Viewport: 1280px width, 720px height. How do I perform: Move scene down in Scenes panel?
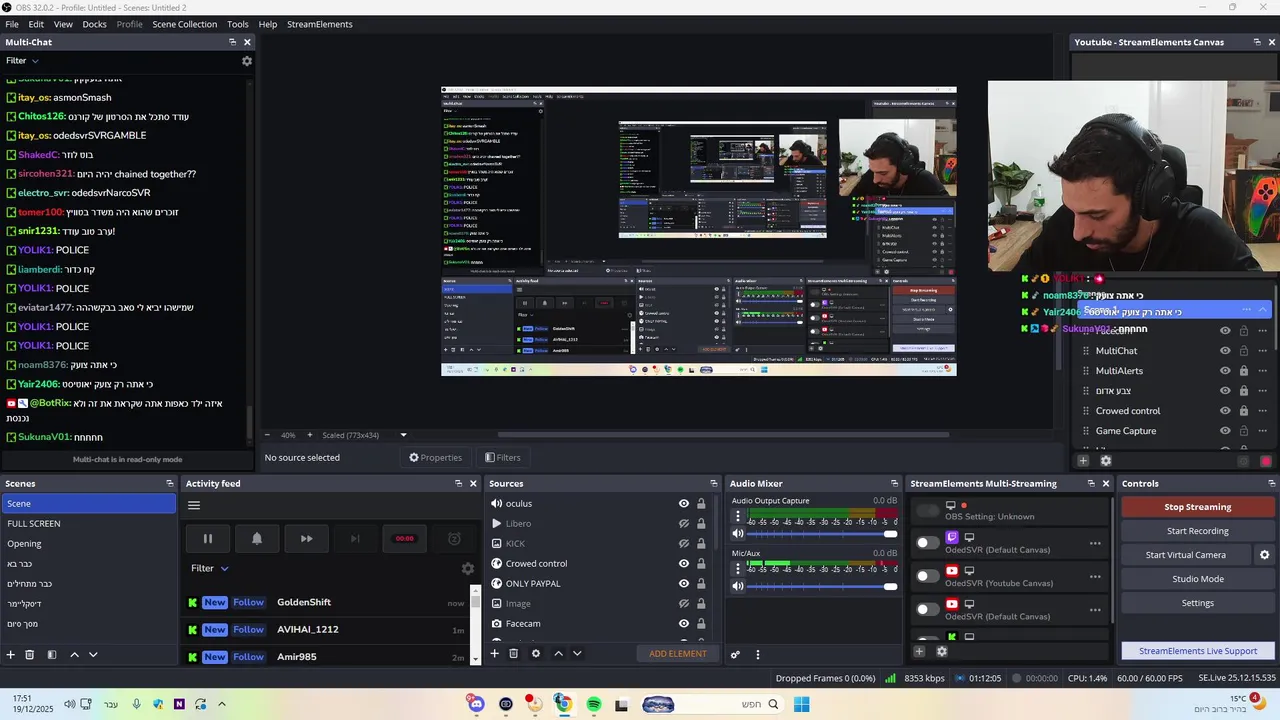pos(93,655)
